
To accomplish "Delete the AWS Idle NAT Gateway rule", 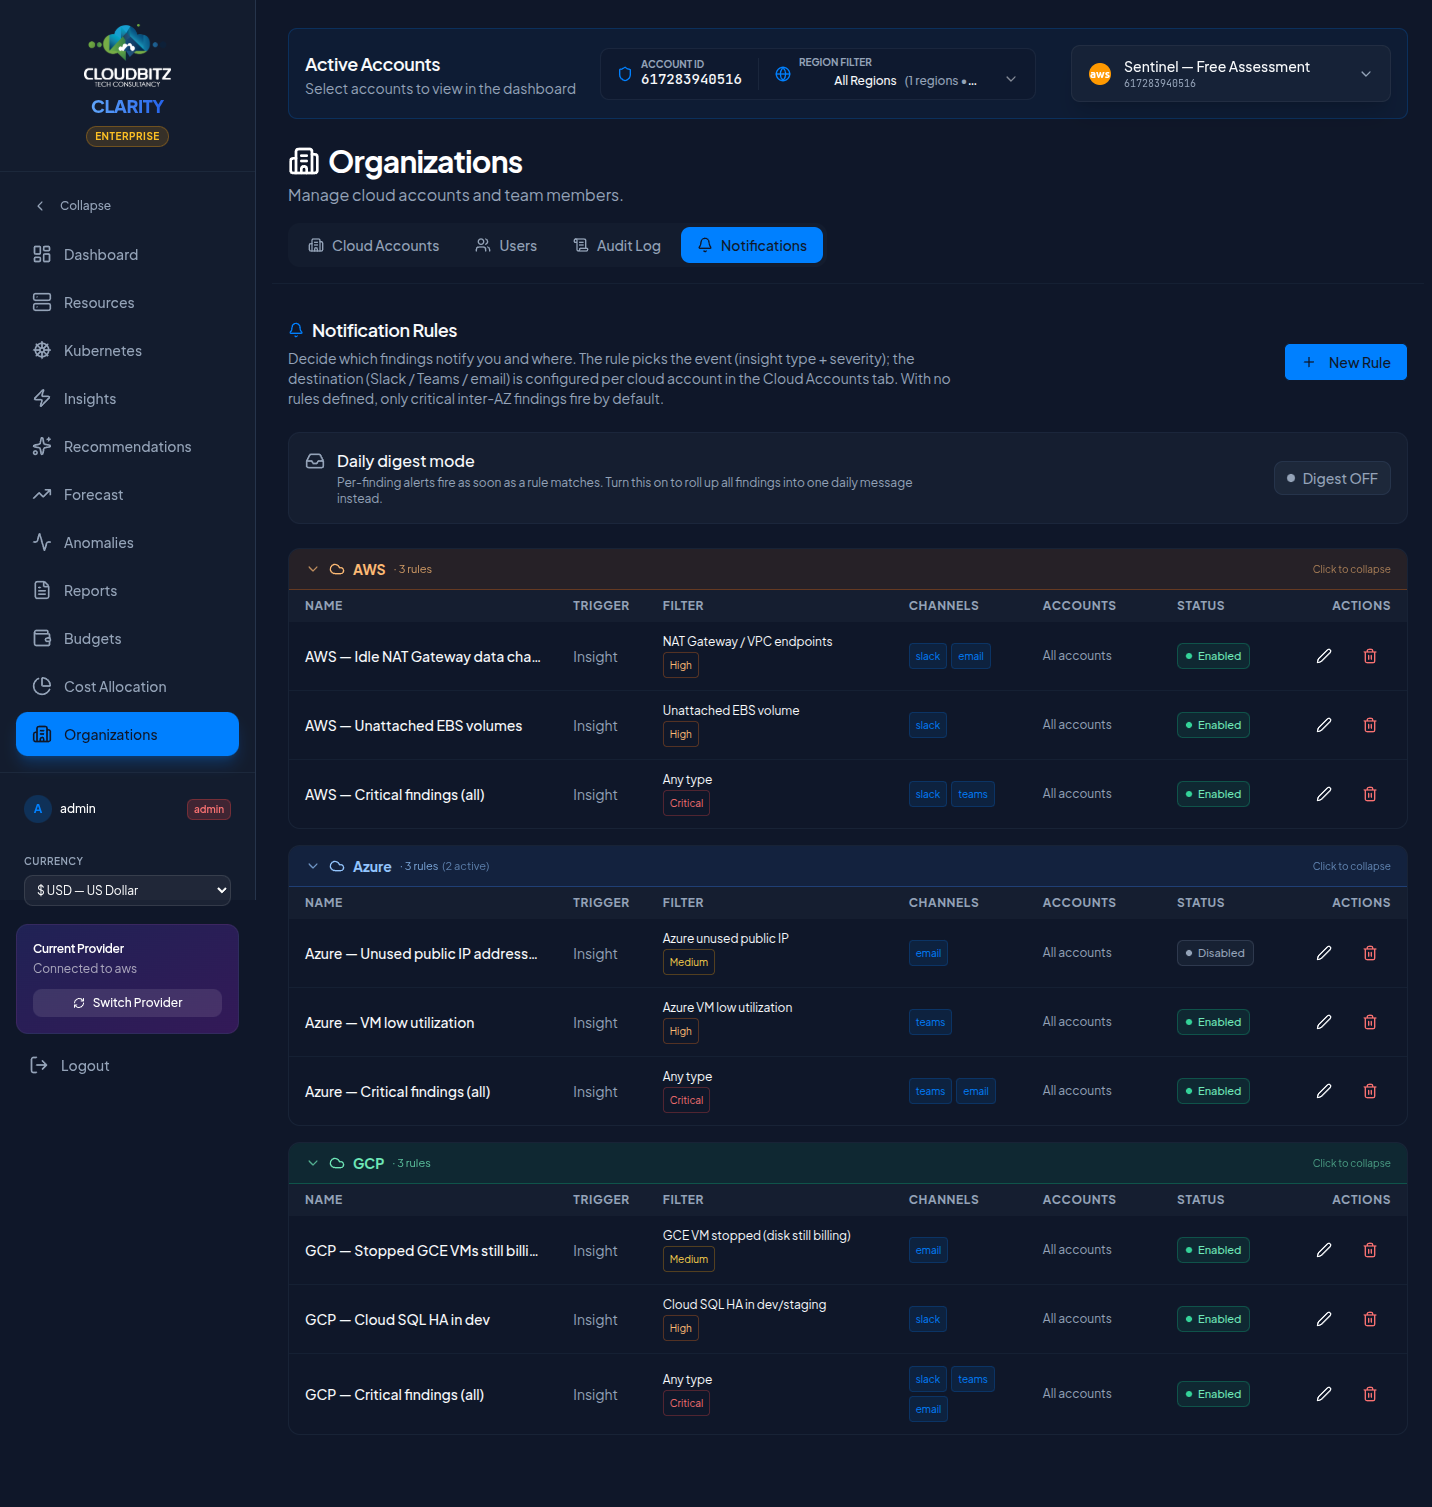I will tap(1370, 656).
